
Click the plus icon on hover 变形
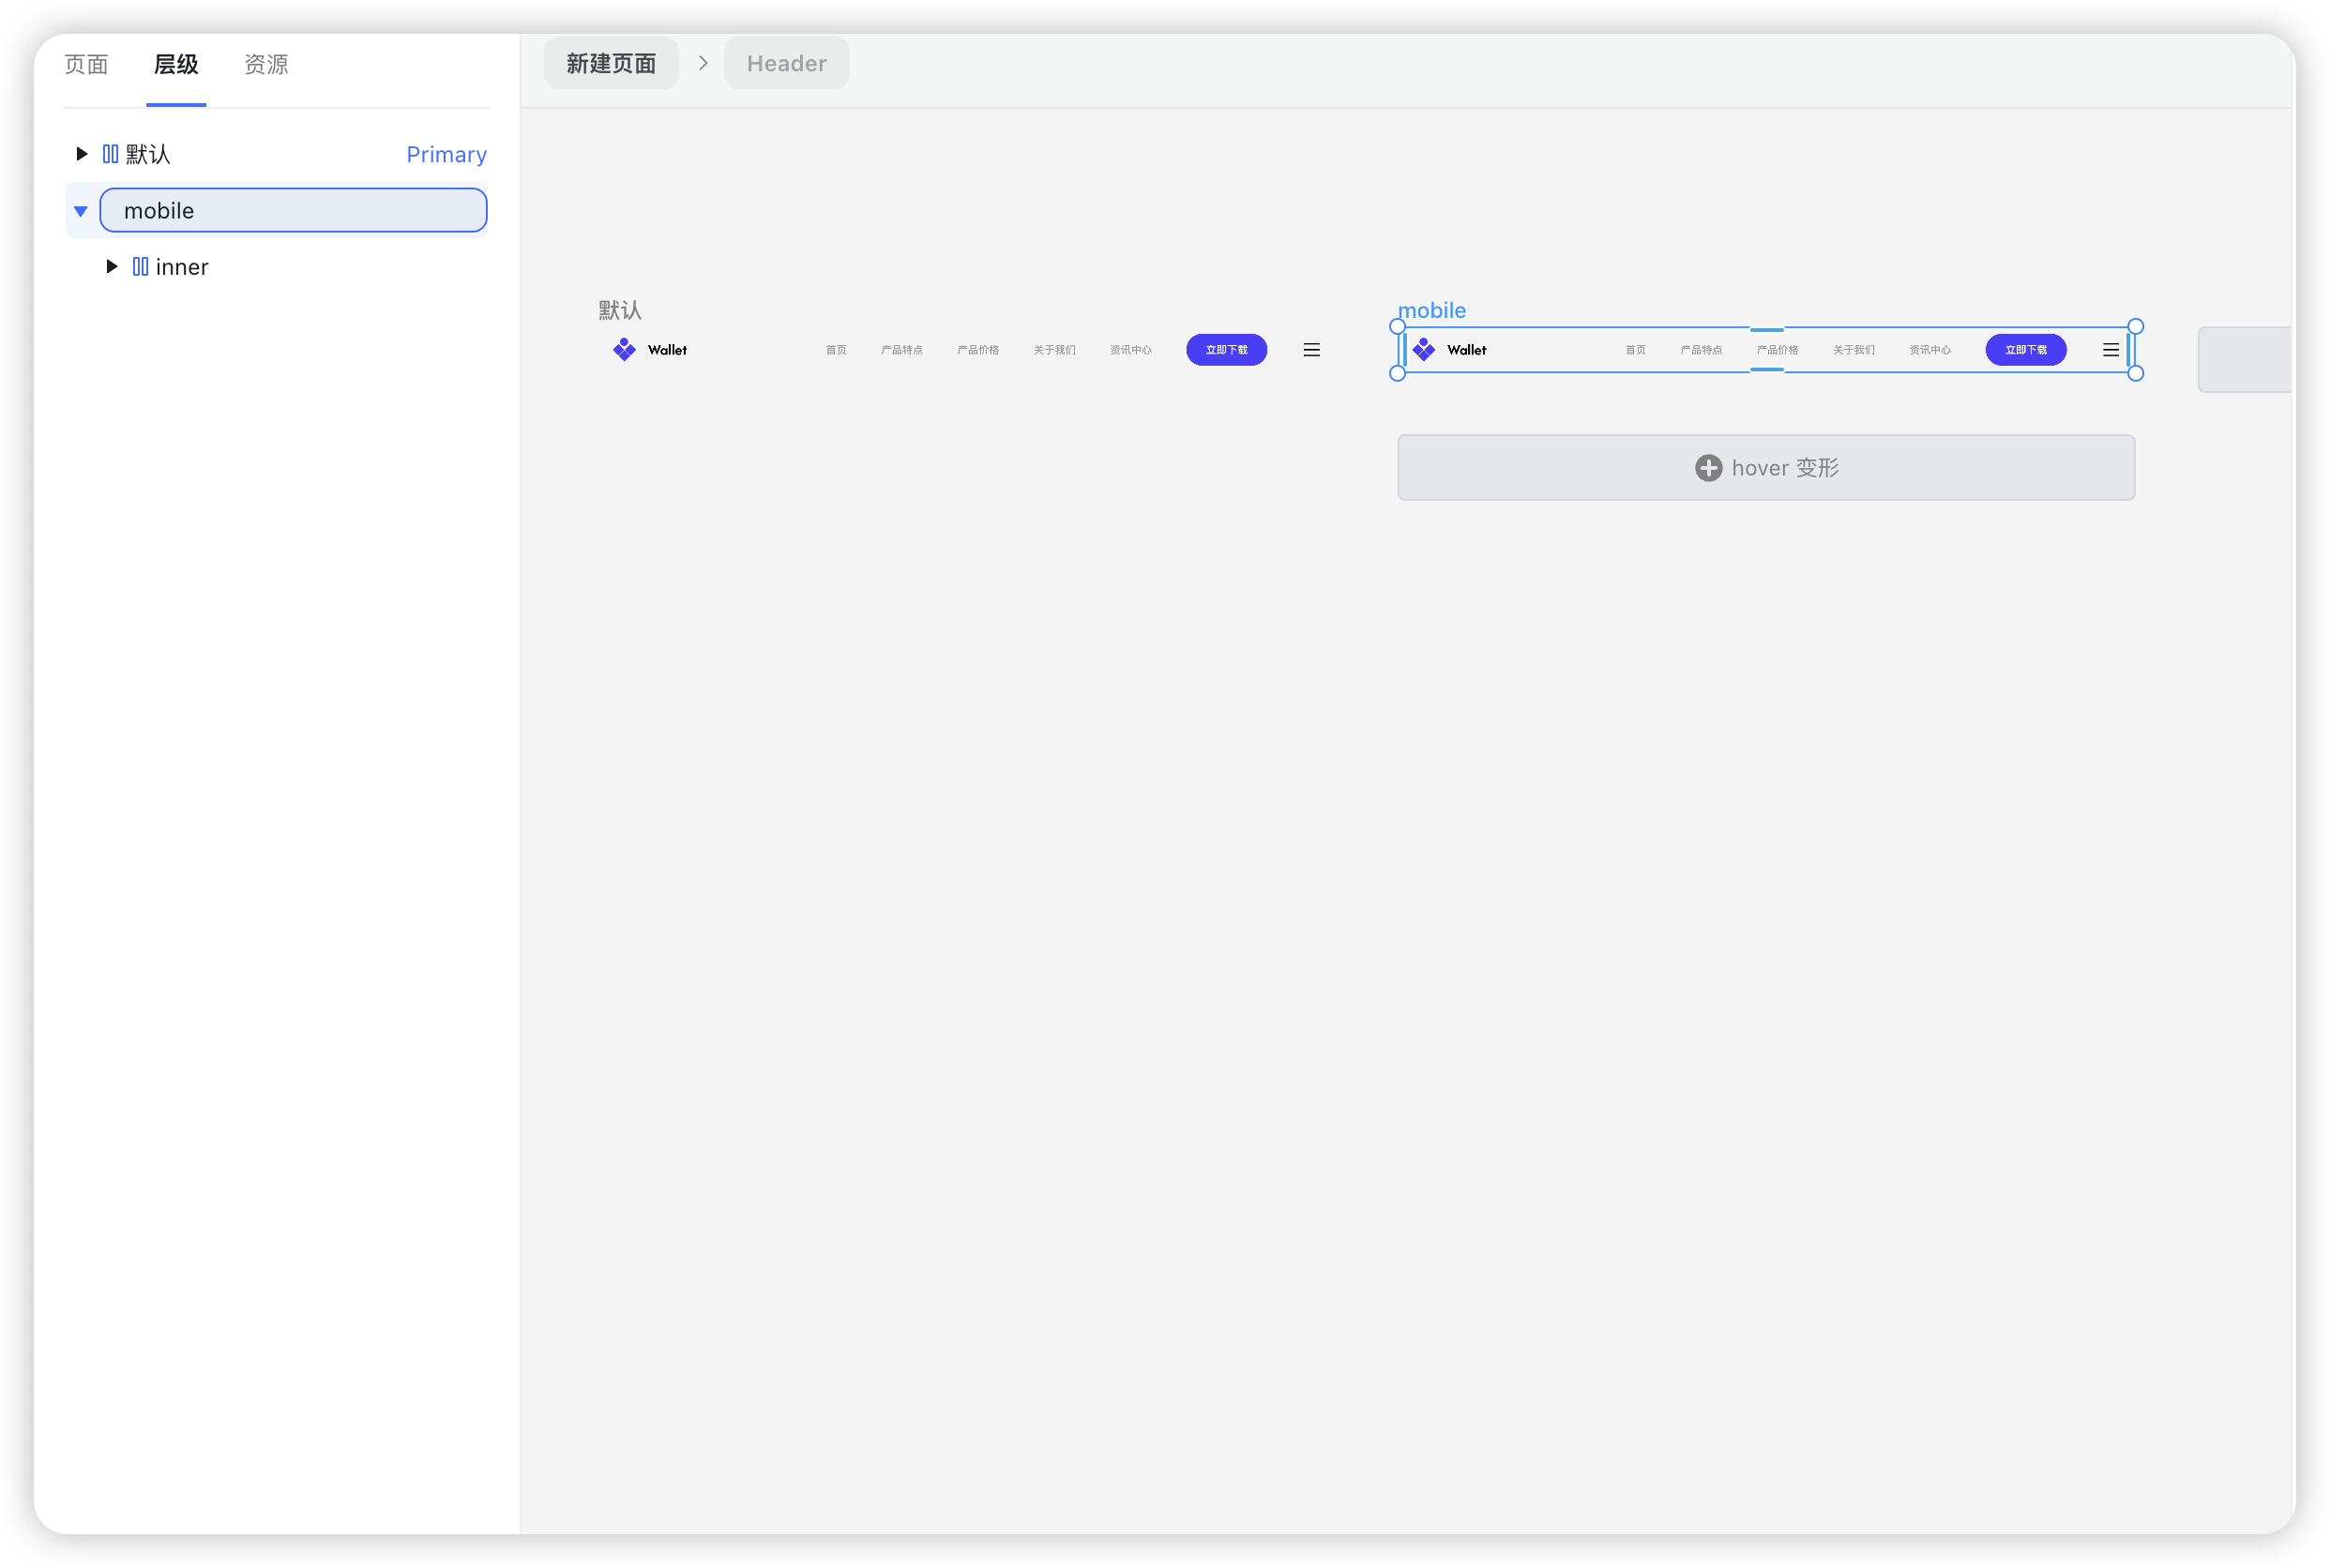point(1708,468)
